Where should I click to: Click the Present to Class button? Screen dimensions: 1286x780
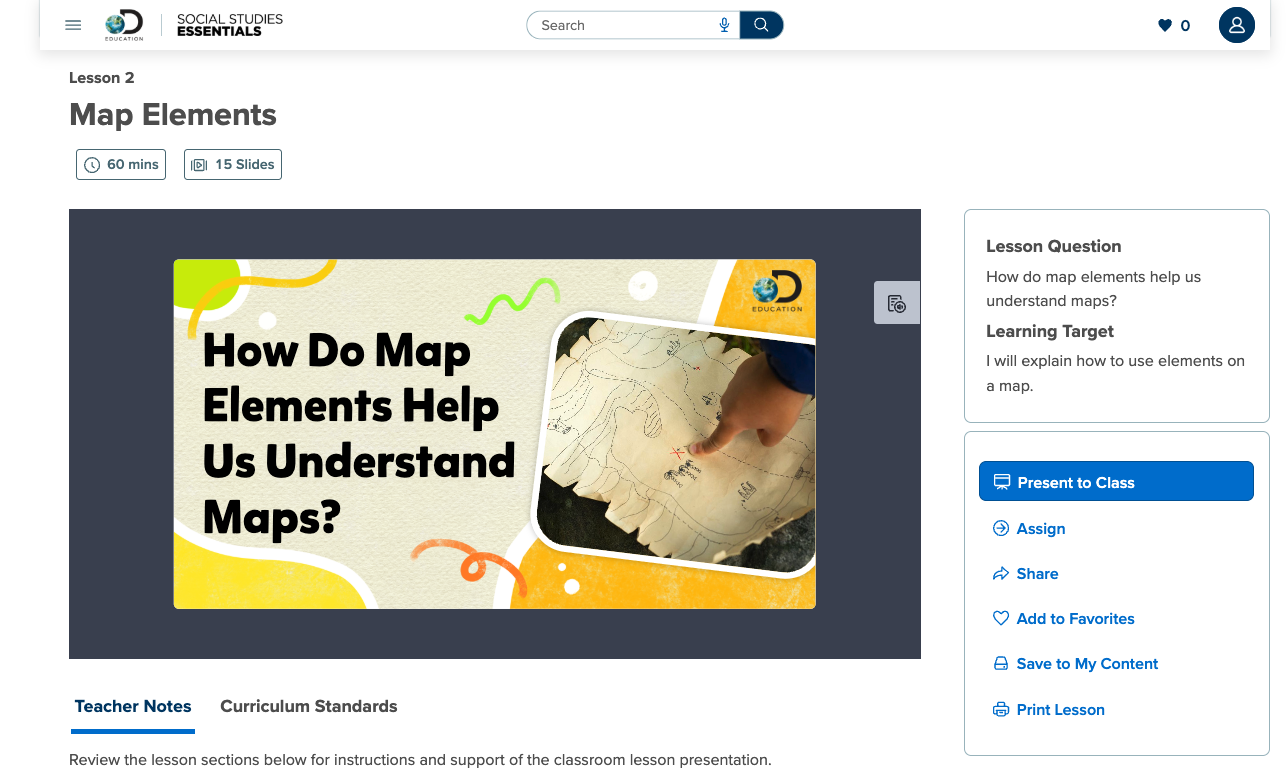pyautogui.click(x=1116, y=482)
